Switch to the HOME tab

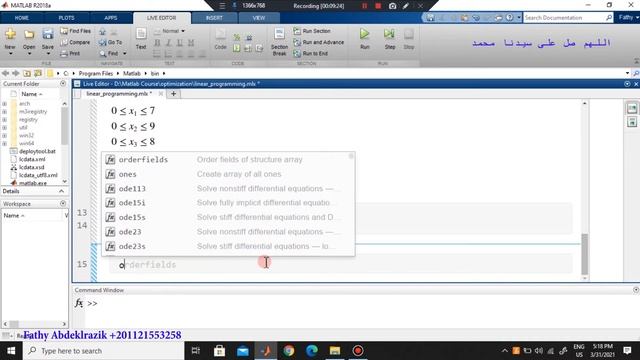(x=22, y=18)
